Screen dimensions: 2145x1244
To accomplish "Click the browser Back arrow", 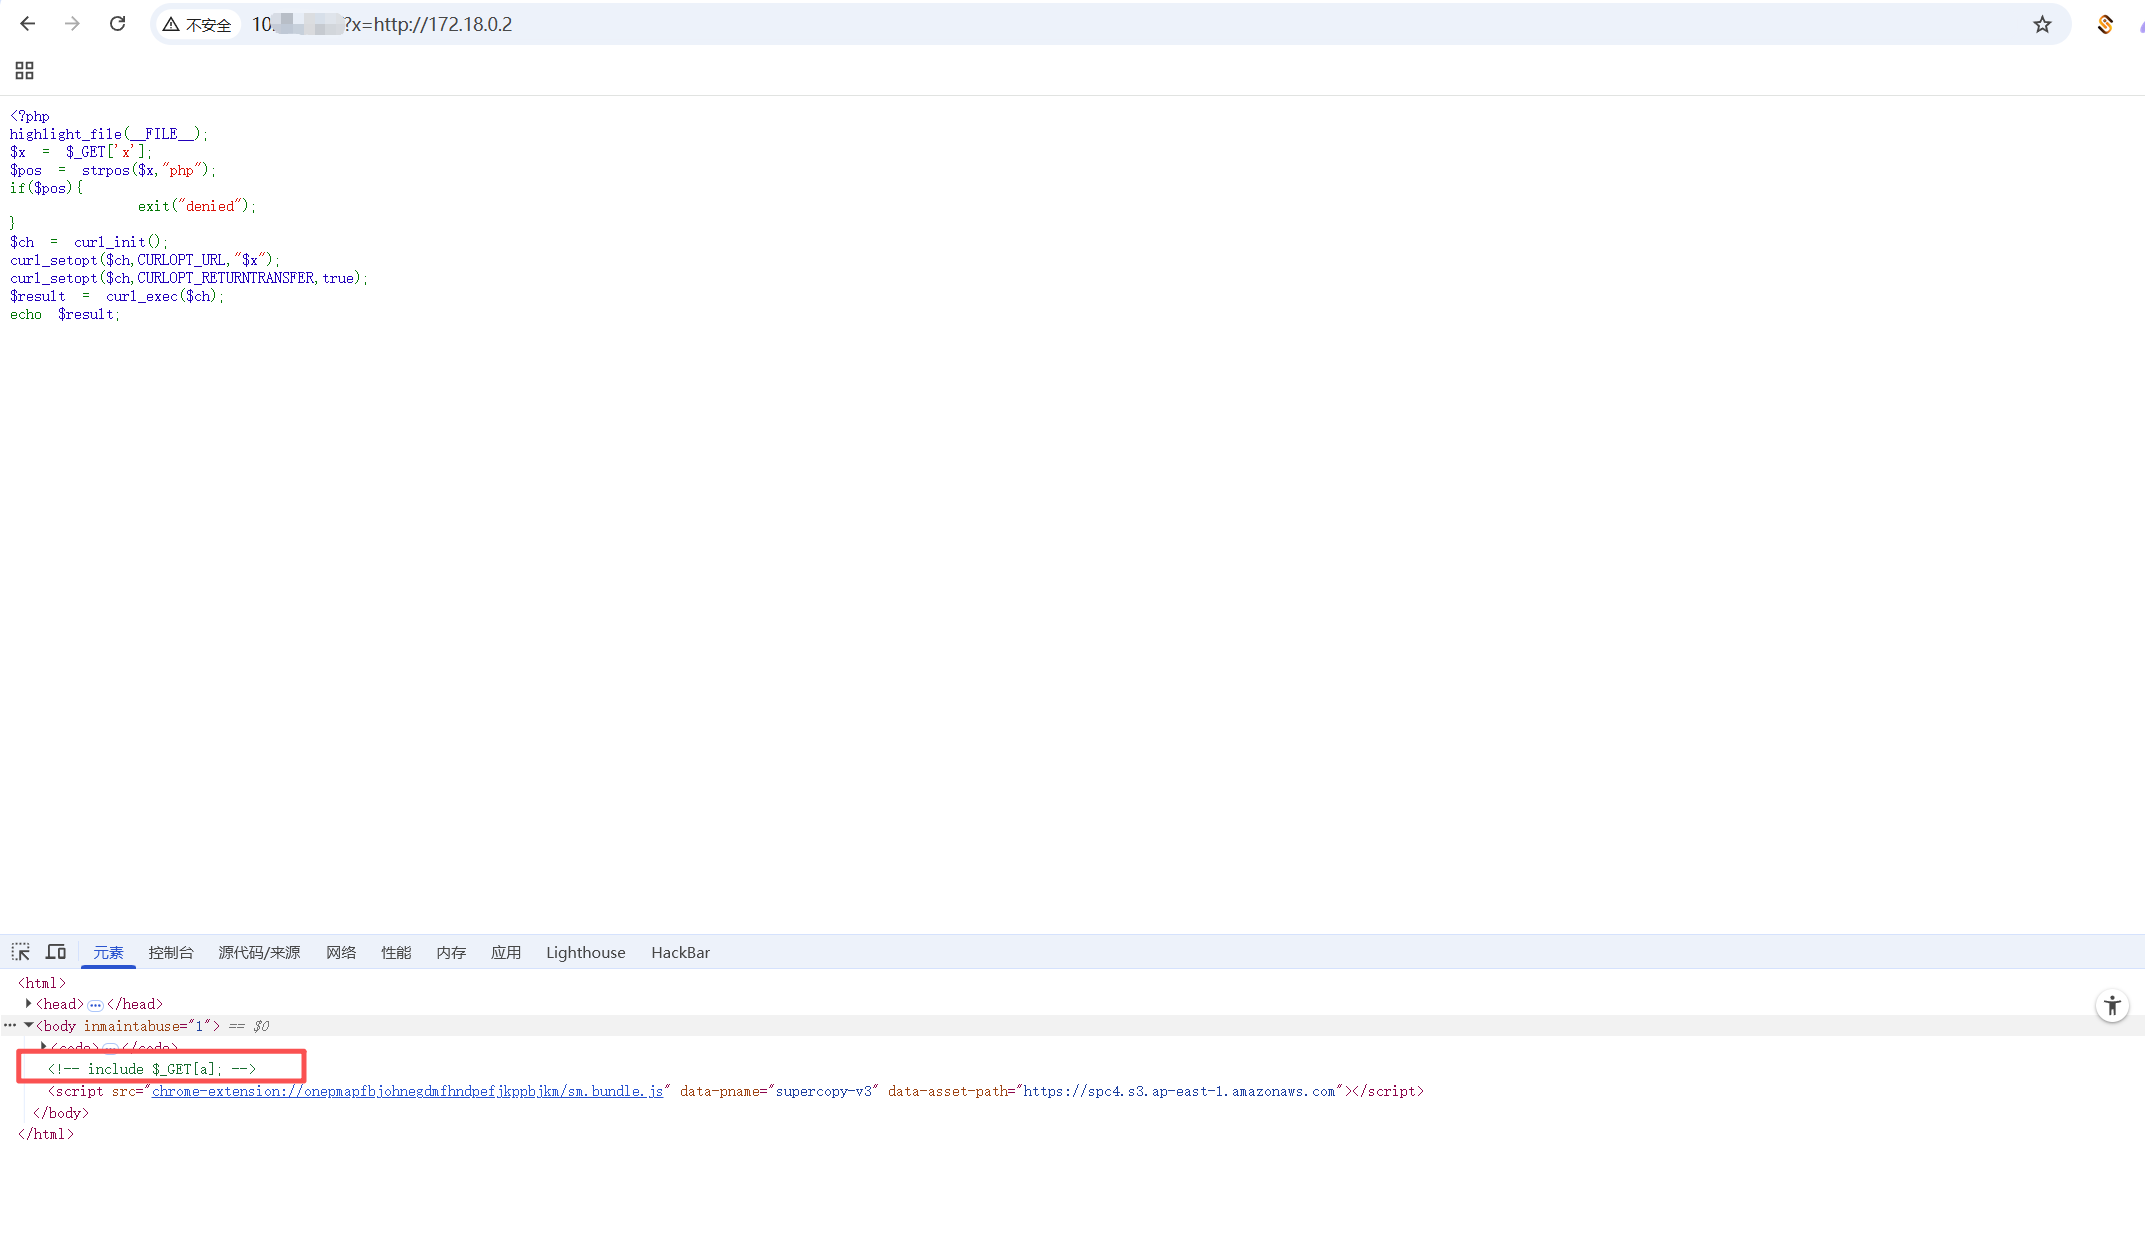I will coord(28,24).
